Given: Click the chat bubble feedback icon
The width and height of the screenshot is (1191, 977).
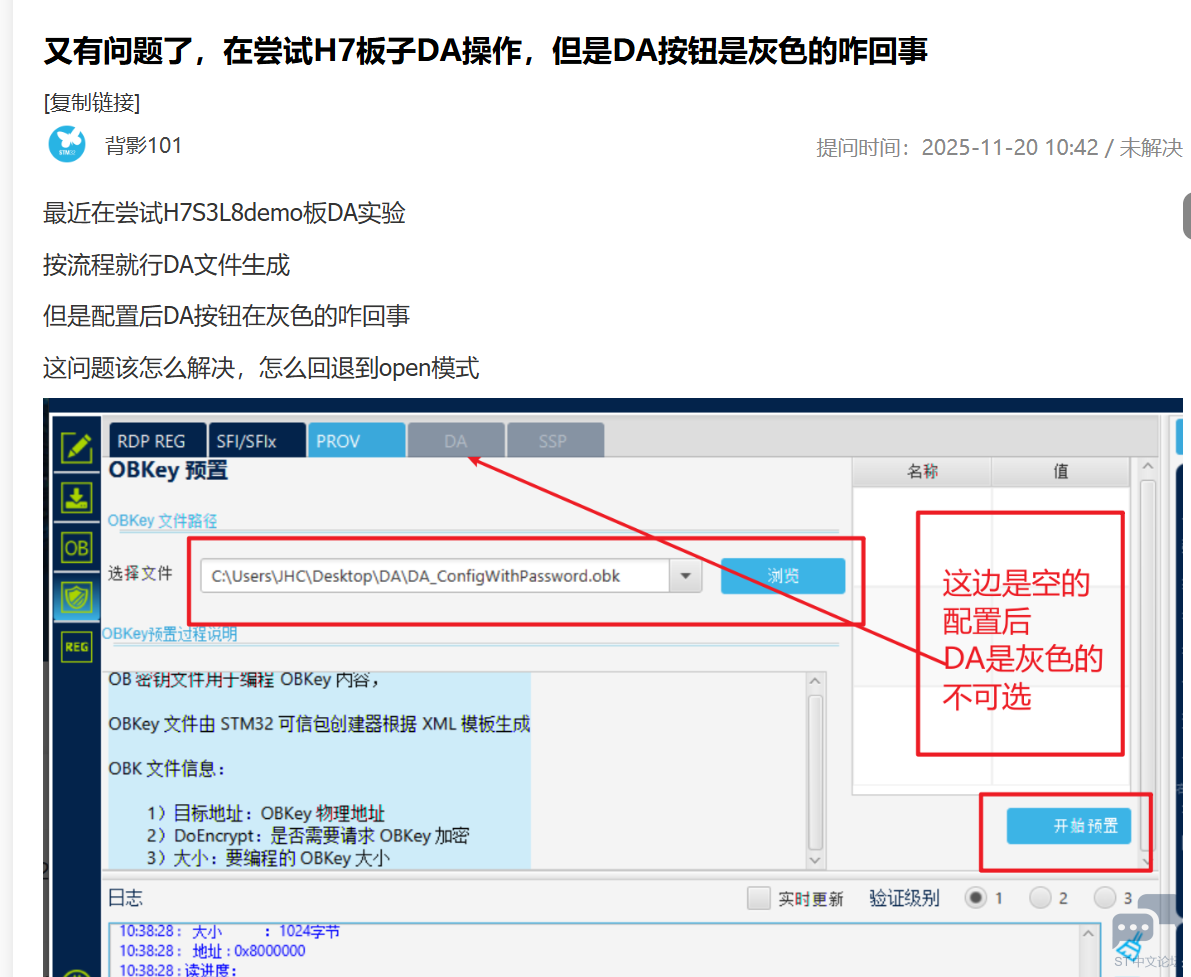Looking at the screenshot, I should 1132,927.
